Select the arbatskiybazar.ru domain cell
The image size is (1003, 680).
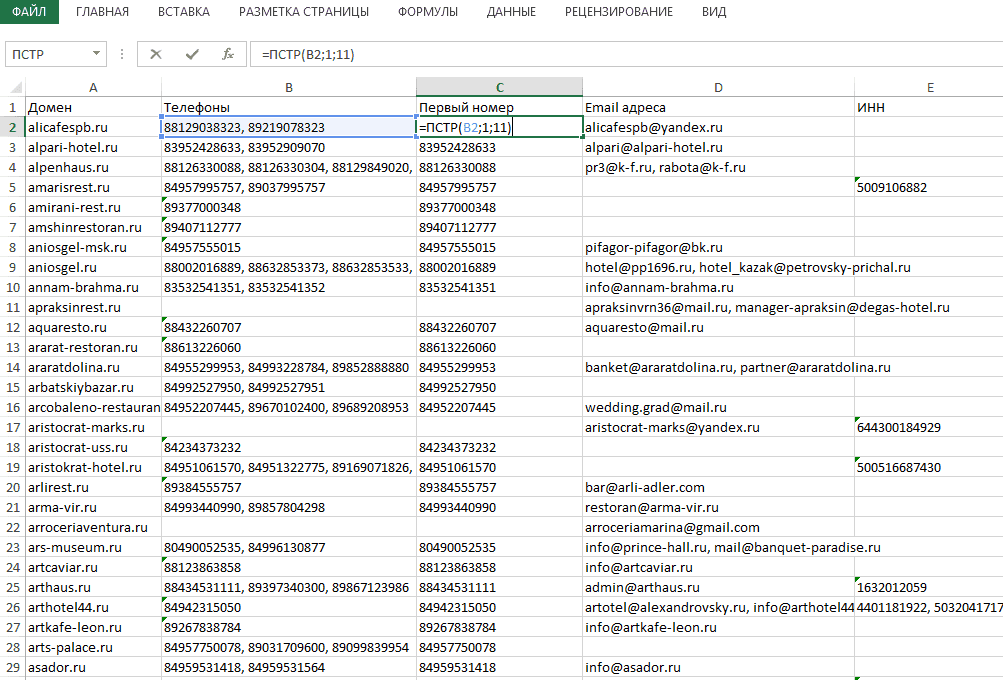coord(93,387)
